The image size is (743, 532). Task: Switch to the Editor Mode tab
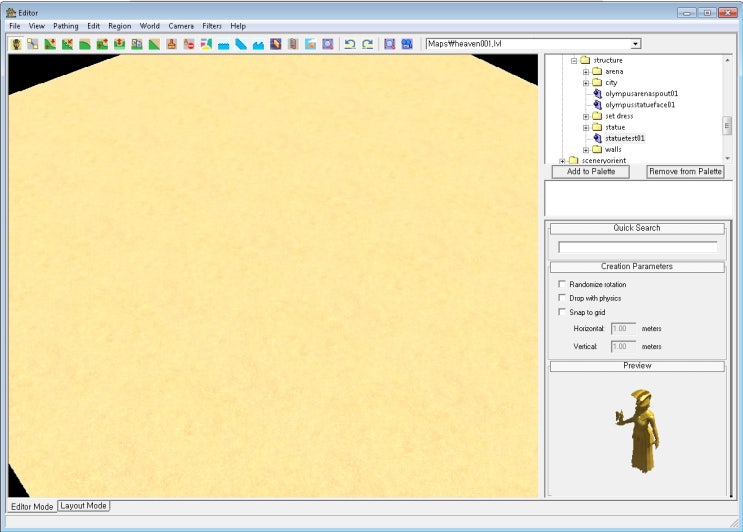(32, 506)
